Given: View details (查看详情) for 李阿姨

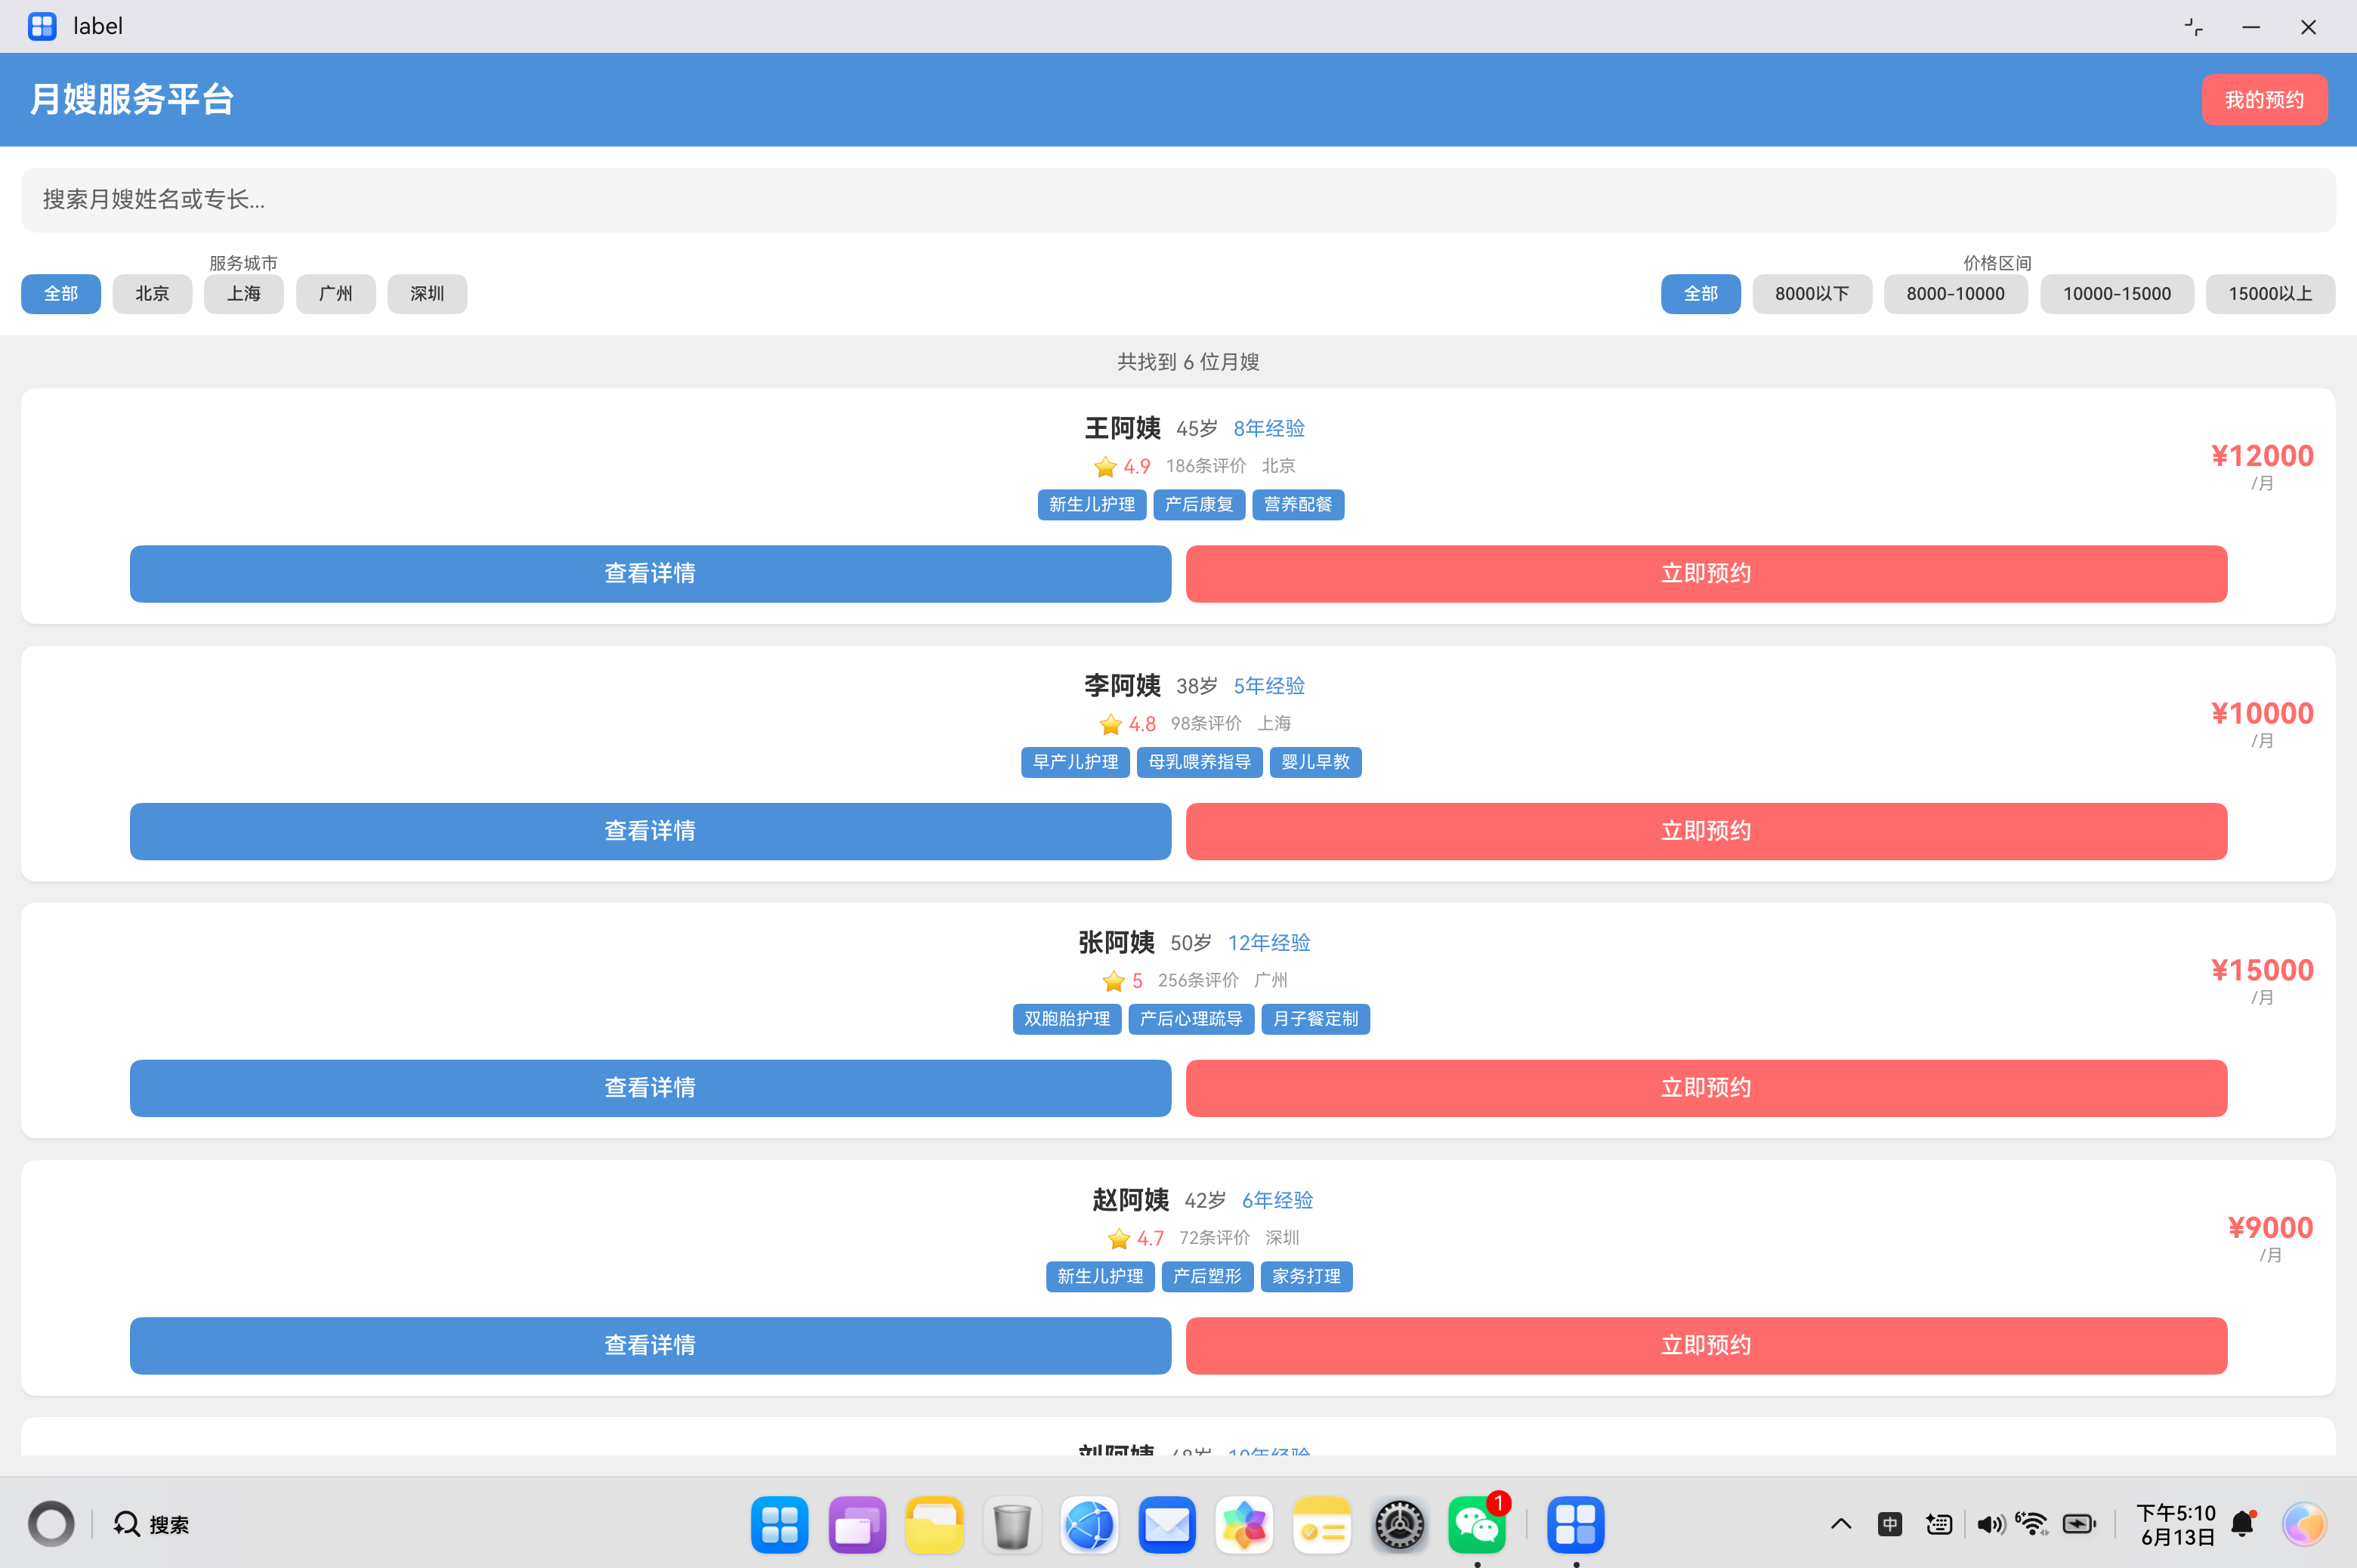Looking at the screenshot, I should pos(650,832).
